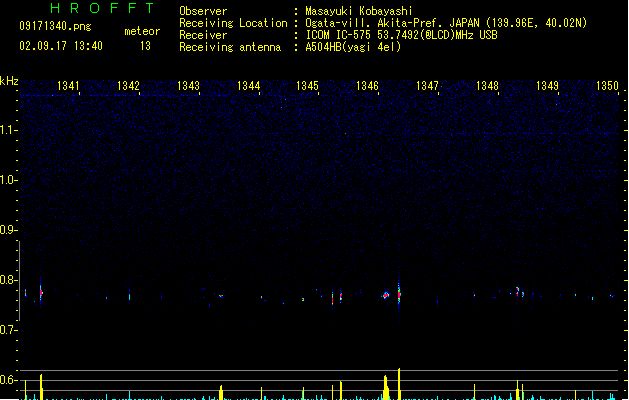The width and height of the screenshot is (629, 400).
Task: Click the meteor count value 13
Action: pos(145,46)
